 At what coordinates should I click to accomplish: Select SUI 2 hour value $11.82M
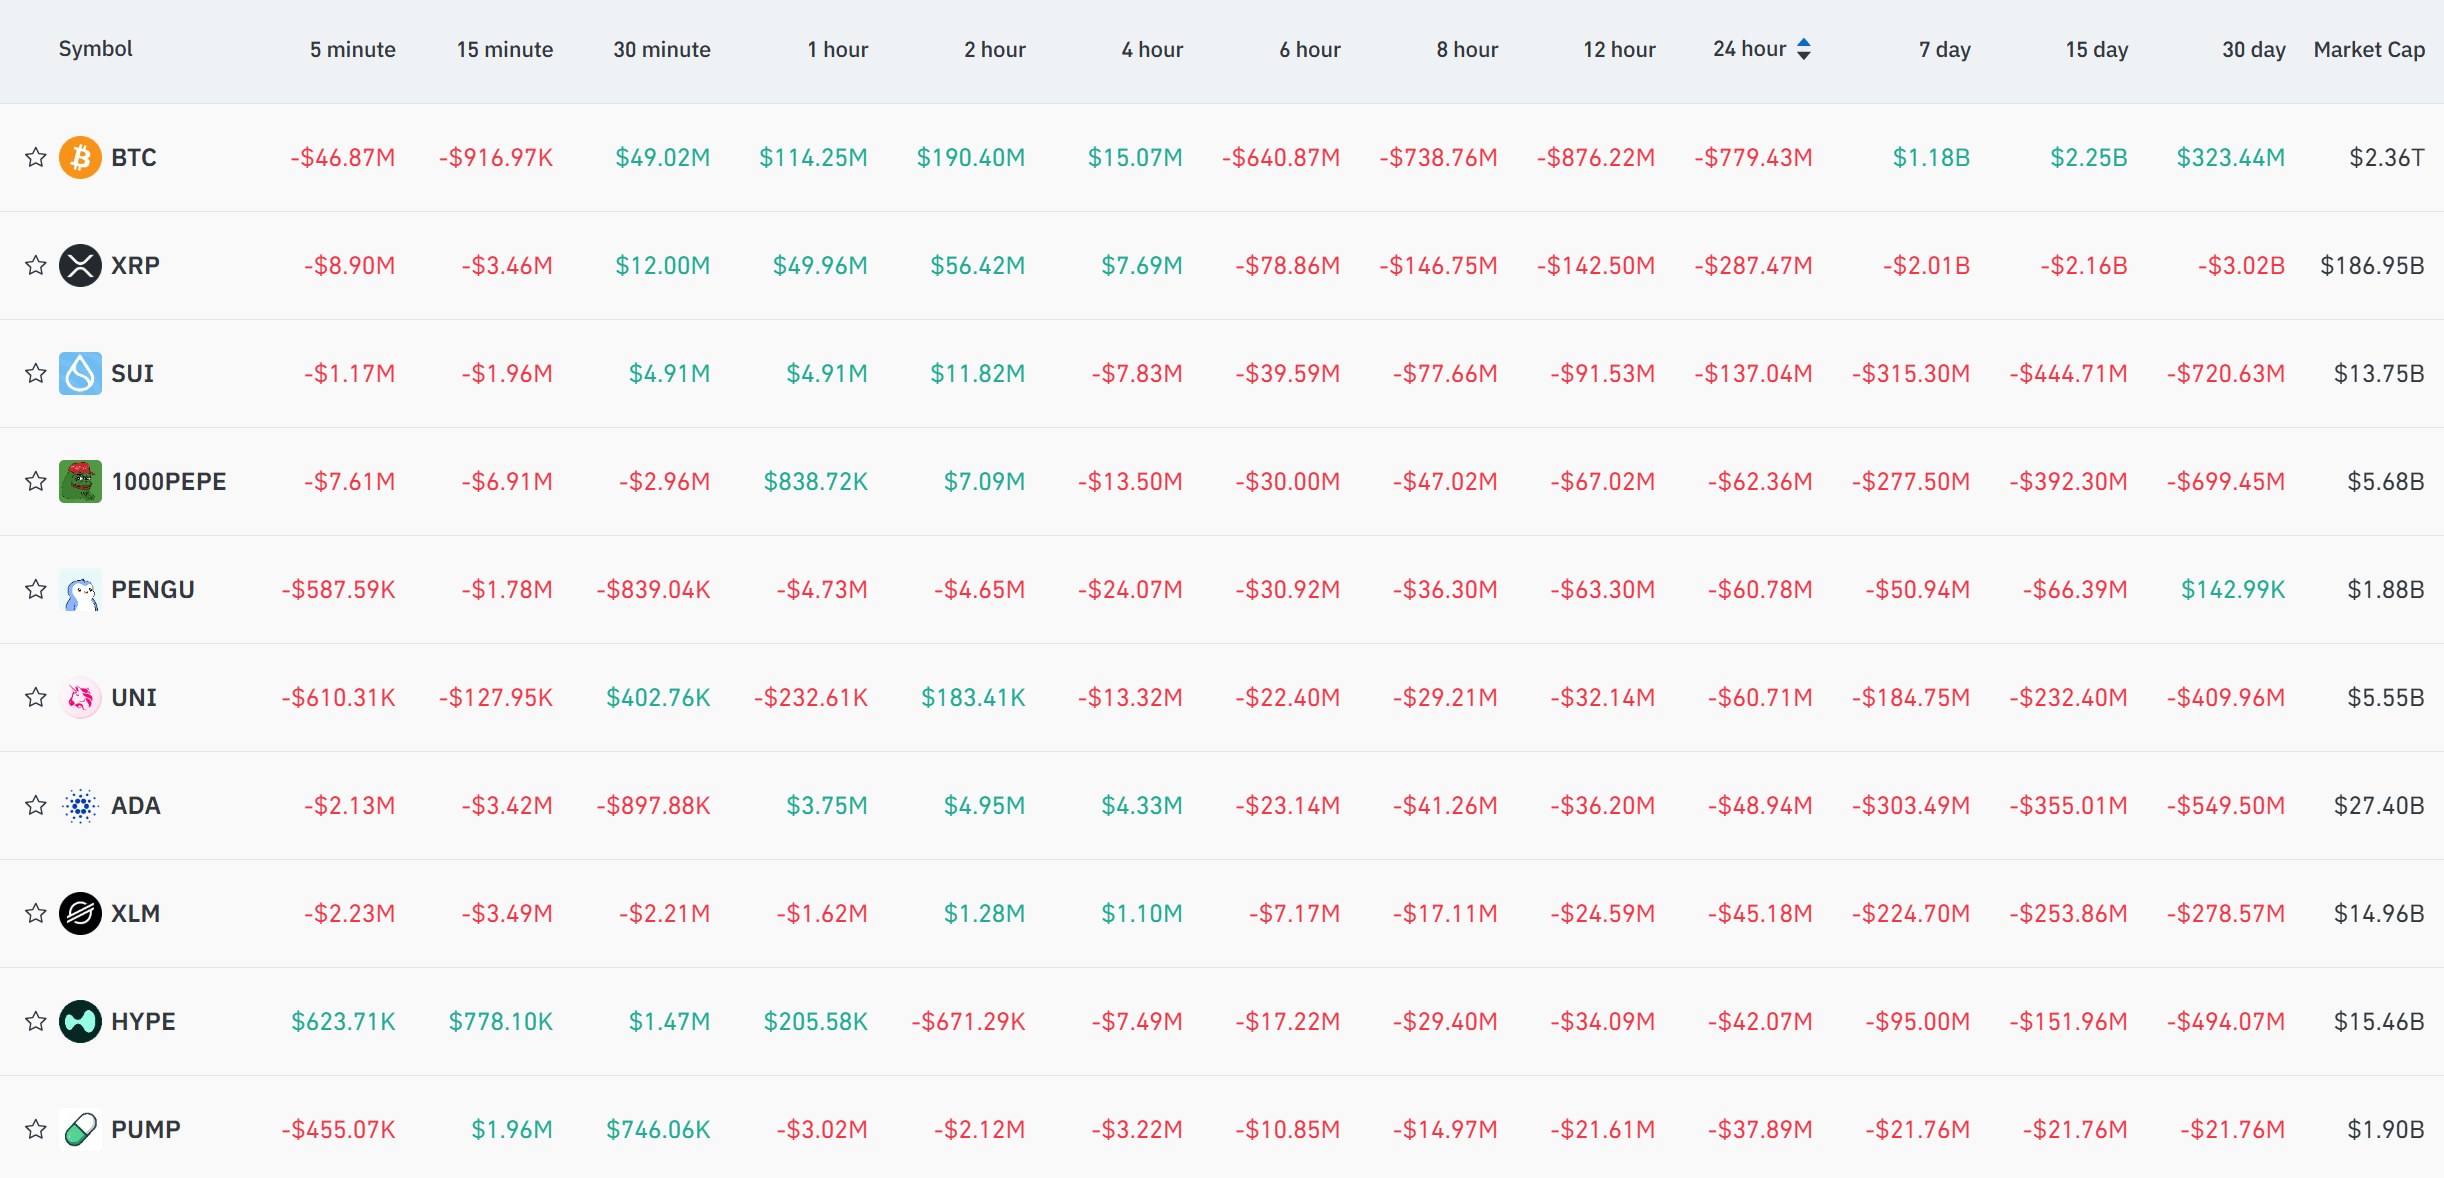pyautogui.click(x=978, y=373)
